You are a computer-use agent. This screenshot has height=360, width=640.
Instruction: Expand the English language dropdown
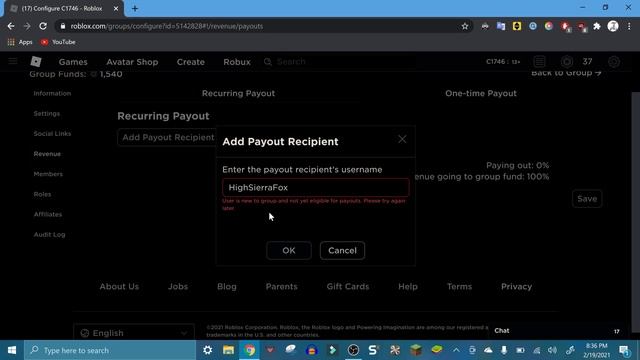click(134, 332)
